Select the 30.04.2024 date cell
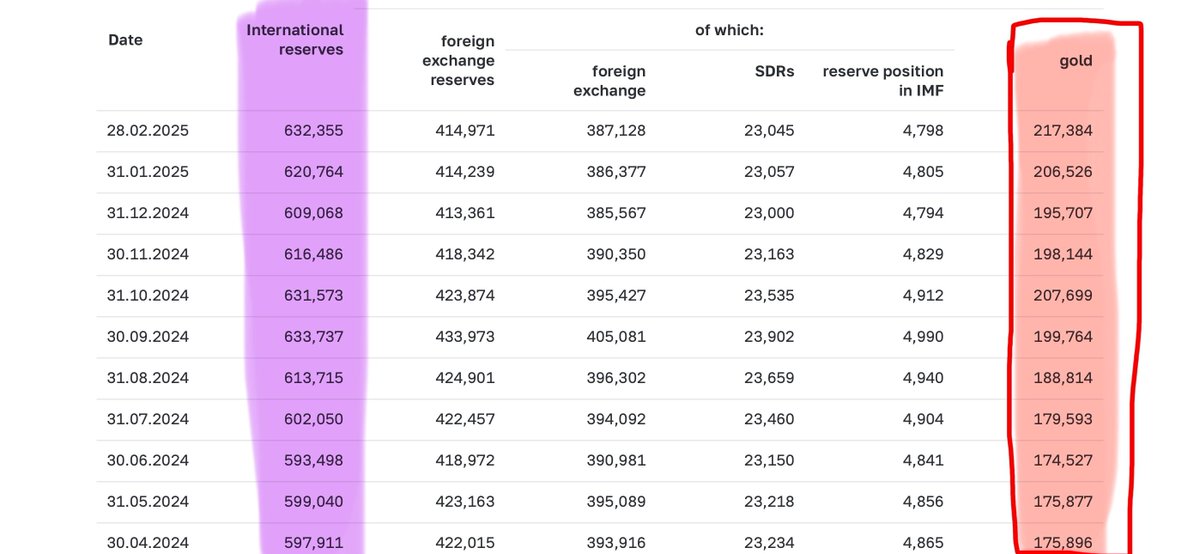Screen dimensions: 1200x554 148,543
